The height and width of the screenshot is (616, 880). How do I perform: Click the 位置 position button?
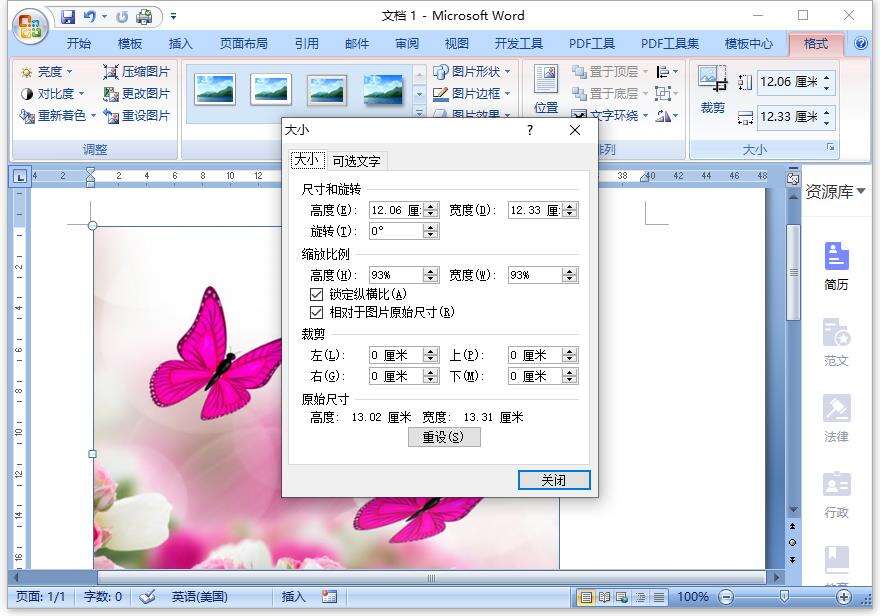pos(546,89)
